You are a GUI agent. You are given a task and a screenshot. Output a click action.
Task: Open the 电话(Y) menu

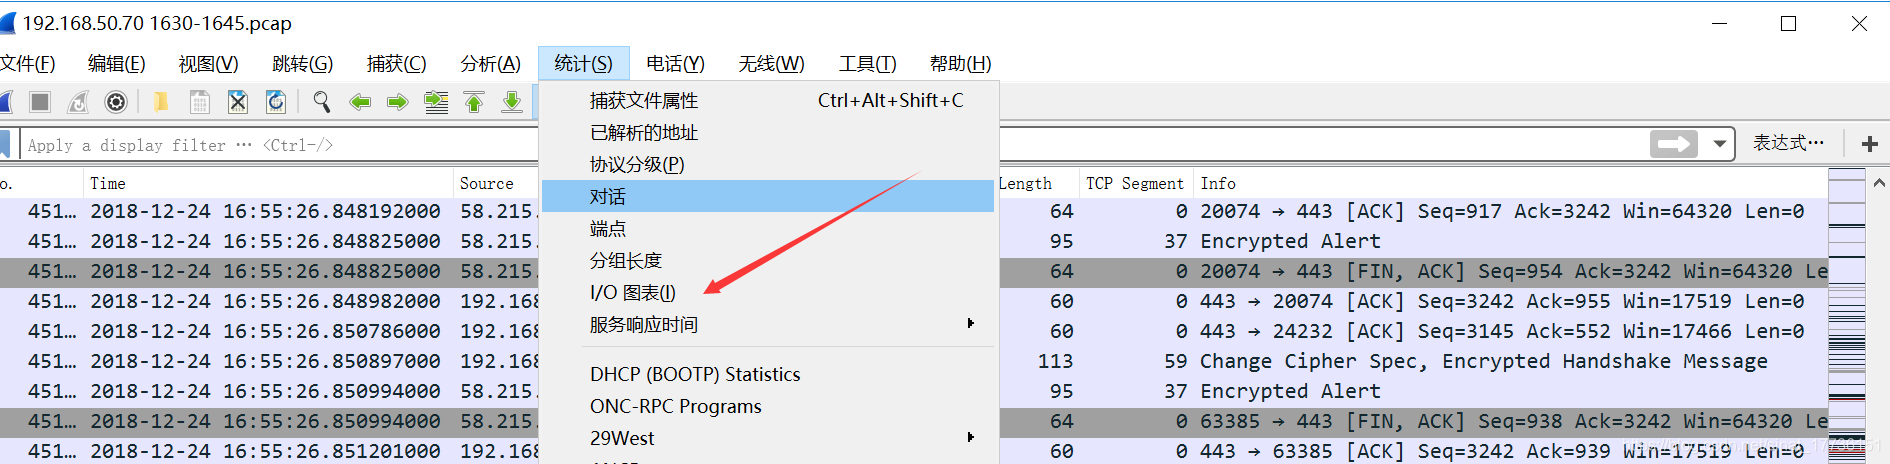[675, 64]
